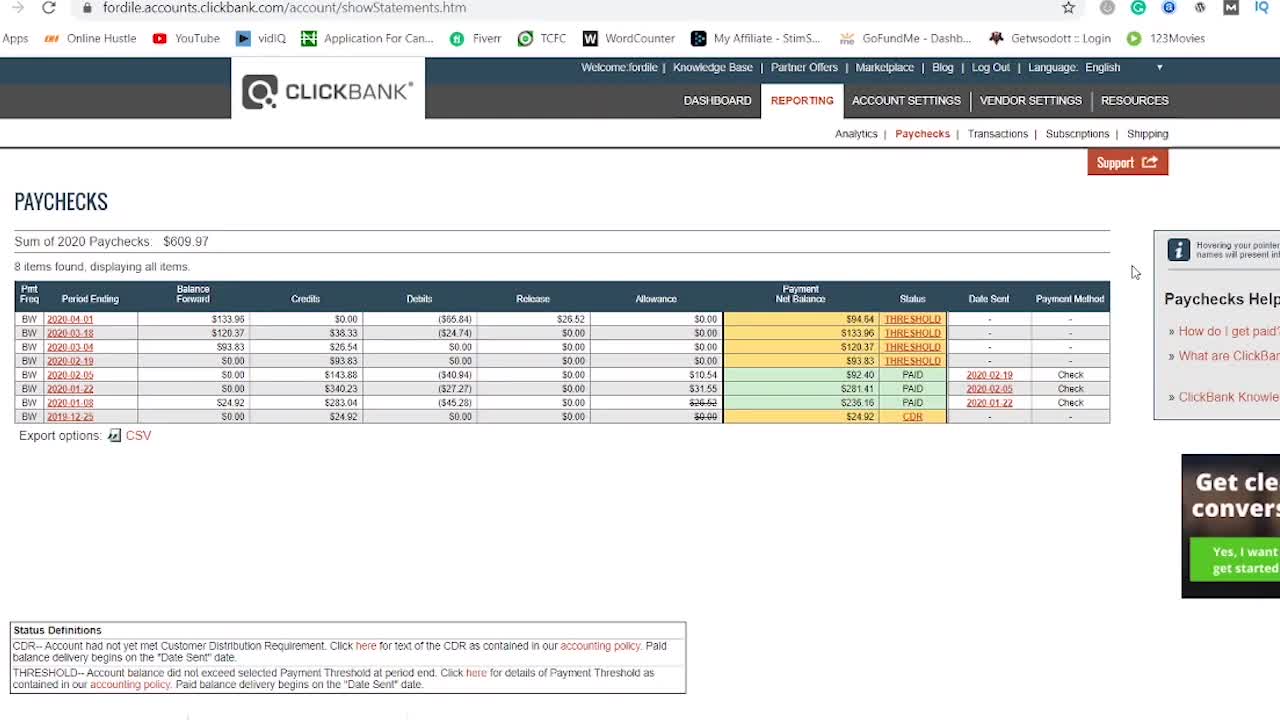This screenshot has width=1280, height=720.
Task: Click the WordPress extension icon
Action: 1200,8
